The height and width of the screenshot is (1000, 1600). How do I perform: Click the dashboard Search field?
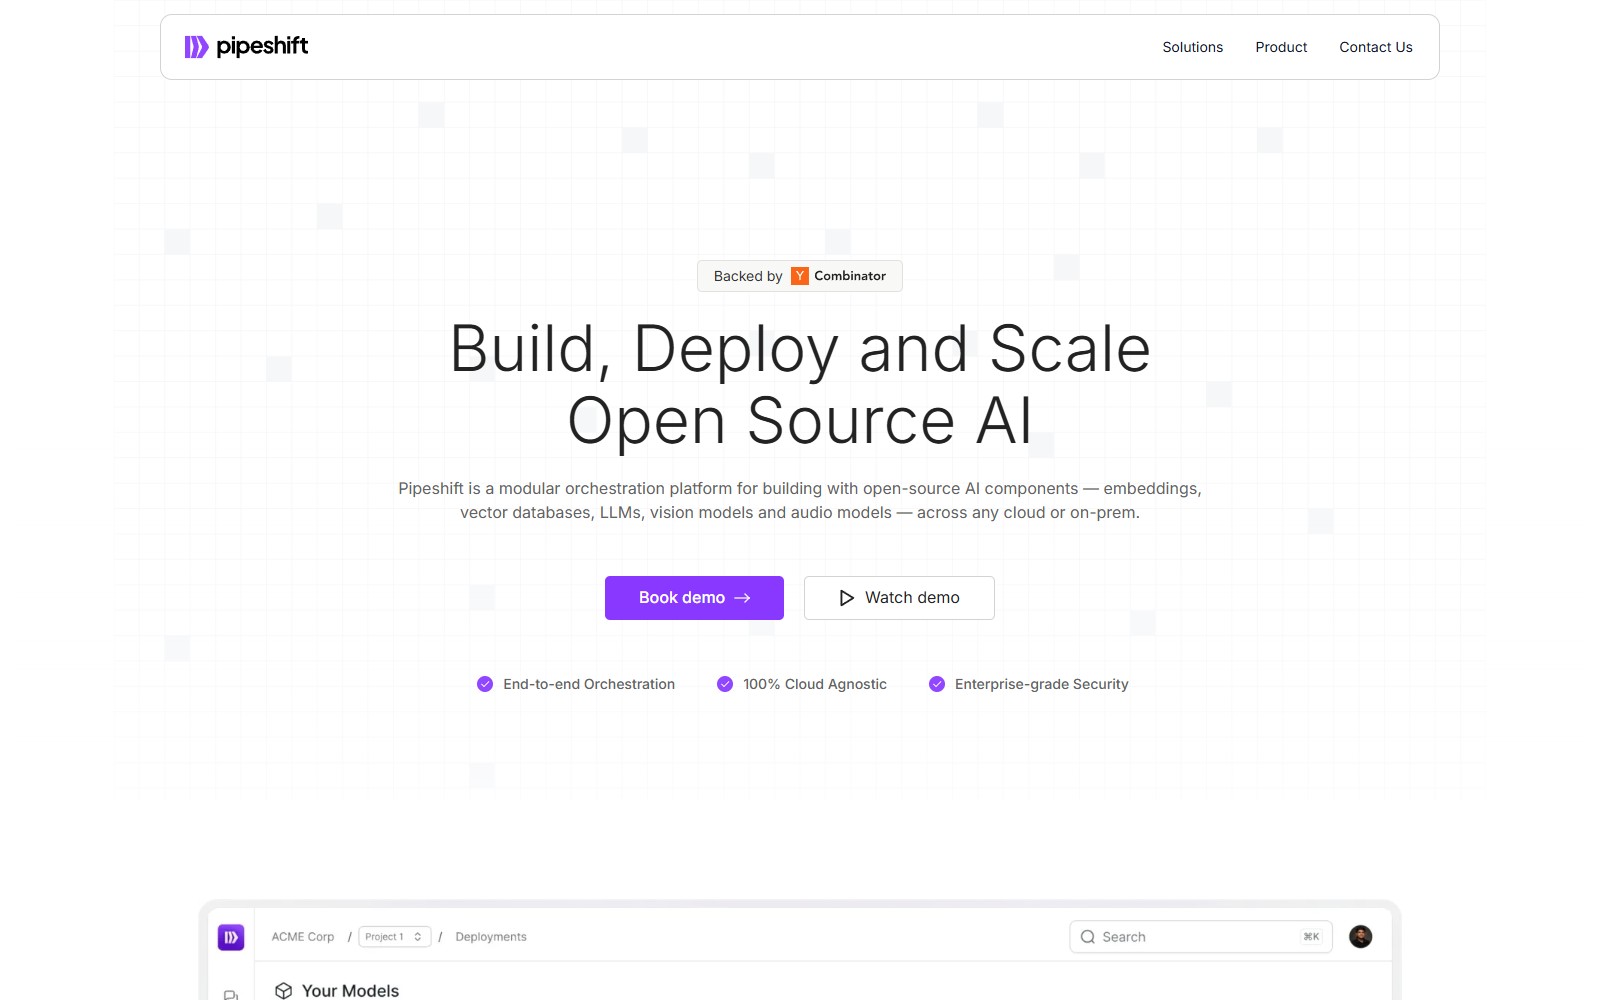1201,937
